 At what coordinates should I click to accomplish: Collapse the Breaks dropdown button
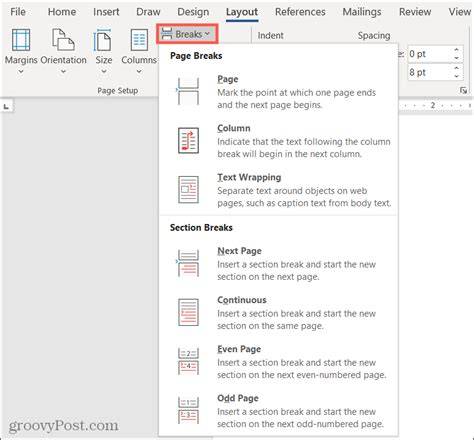point(187,34)
